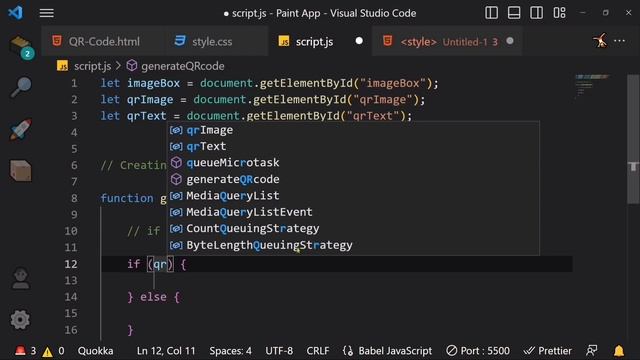Click the dancing figure icon in editor toolbar
The image size is (640, 360).
click(x=600, y=40)
